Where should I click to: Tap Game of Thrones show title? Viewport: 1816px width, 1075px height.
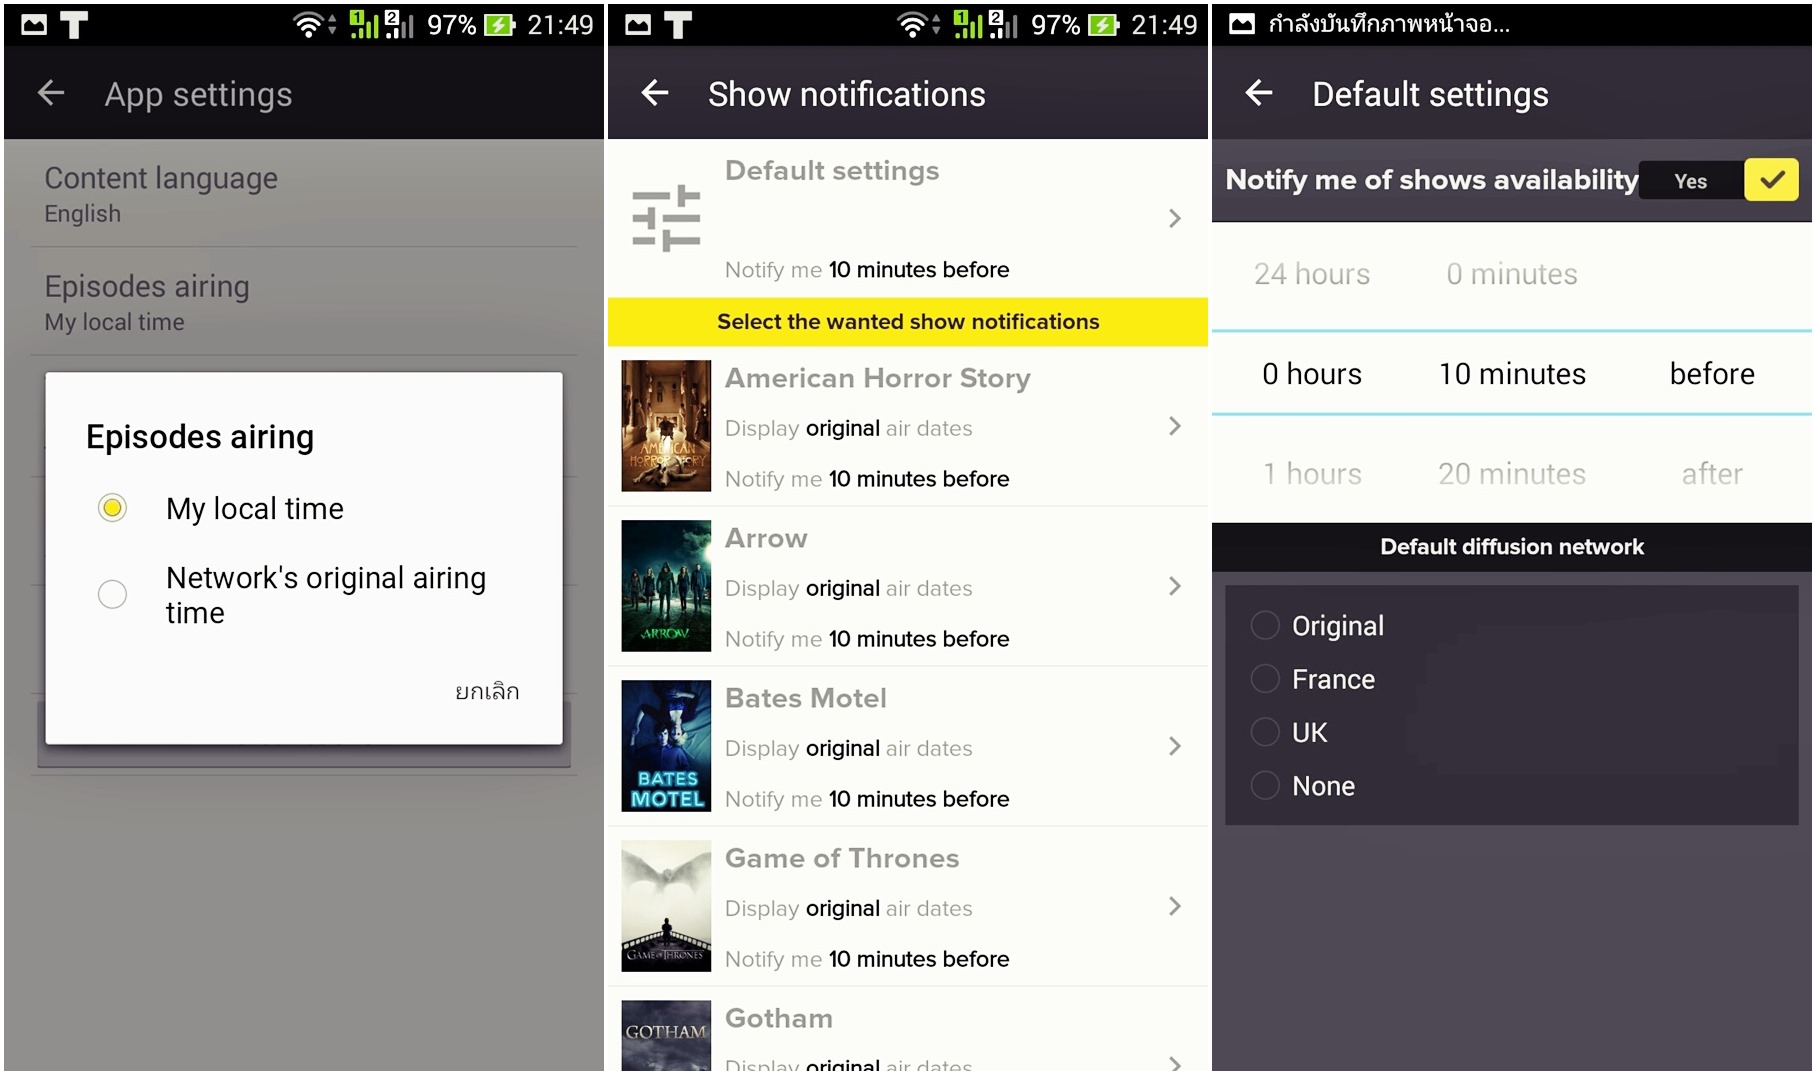point(842,858)
